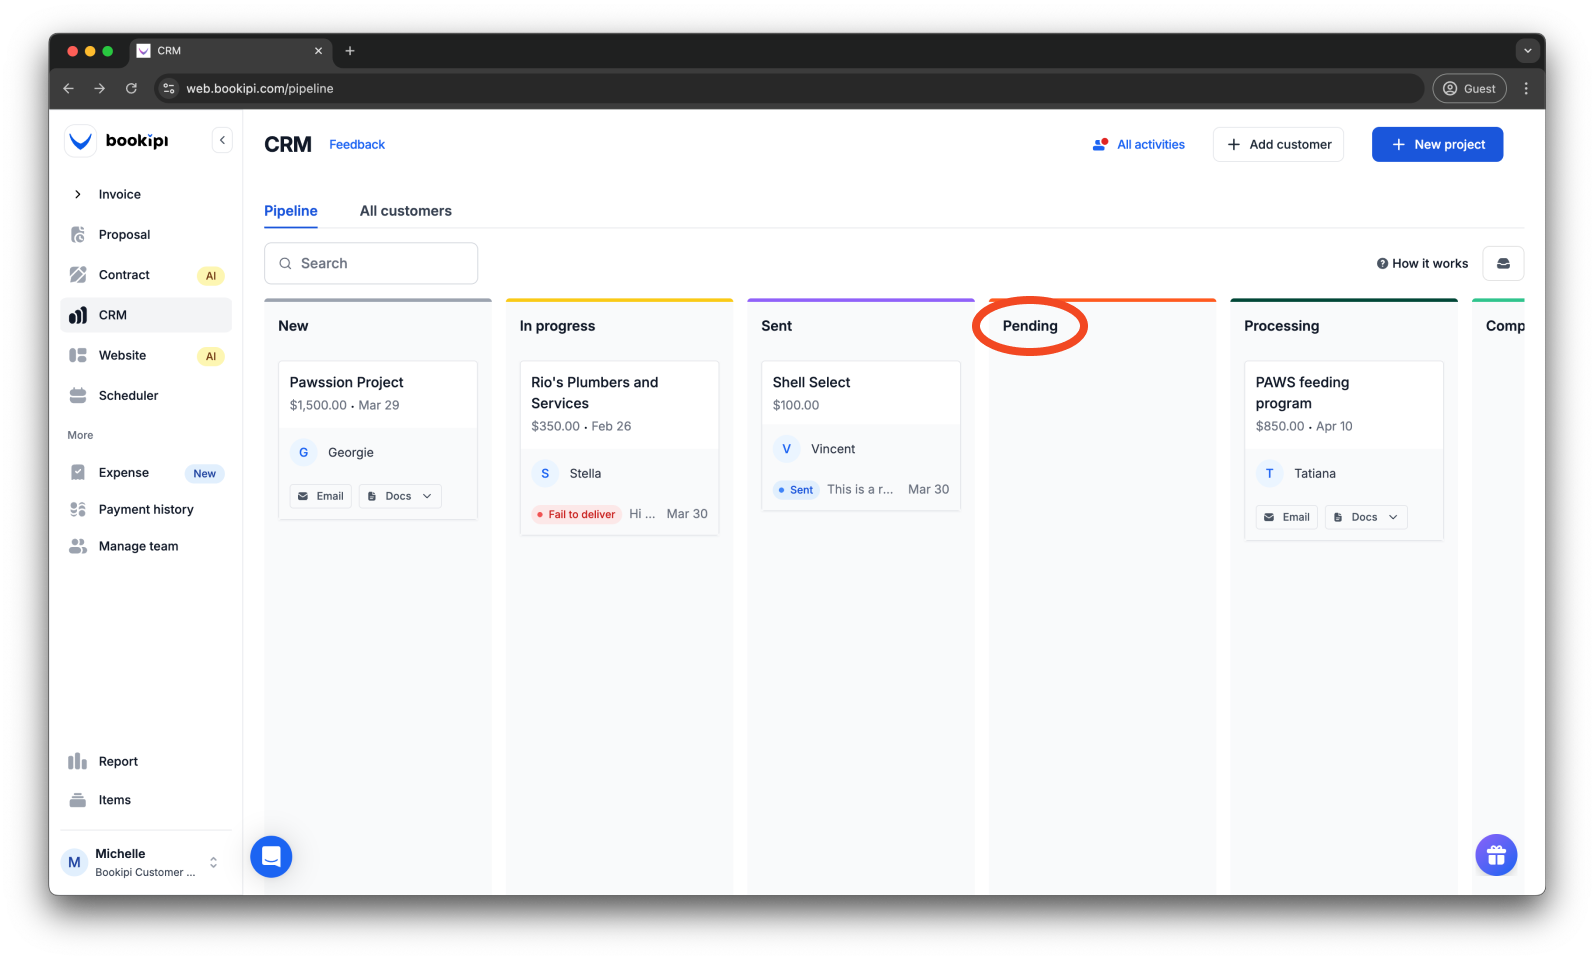Click Add customer button
The image size is (1595, 960).
pyautogui.click(x=1278, y=145)
